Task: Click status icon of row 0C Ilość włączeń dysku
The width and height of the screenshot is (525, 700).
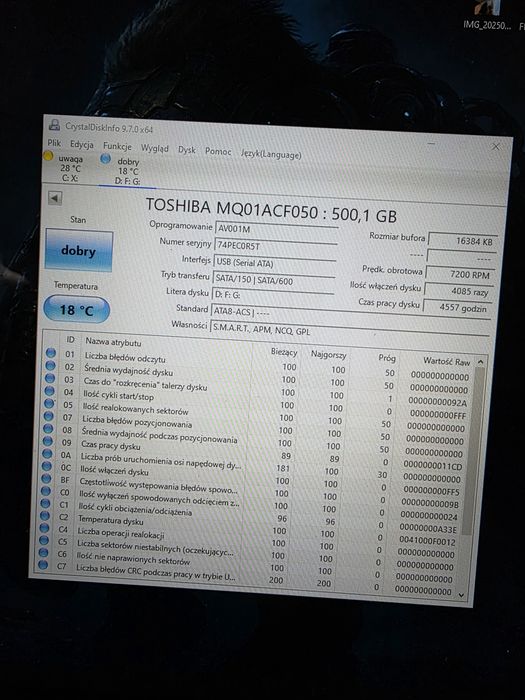Action: [x=46, y=466]
